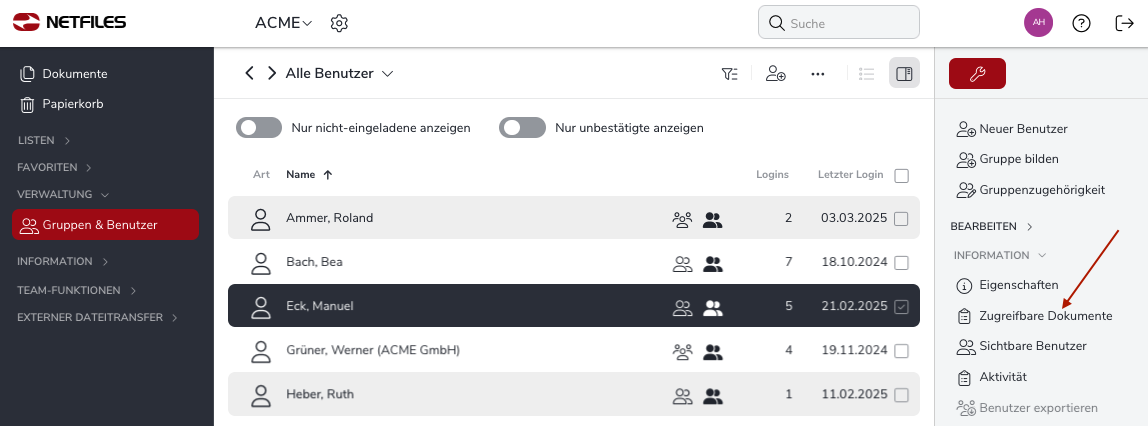
Task: Click the add user icon in toolbar
Action: pyautogui.click(x=775, y=73)
